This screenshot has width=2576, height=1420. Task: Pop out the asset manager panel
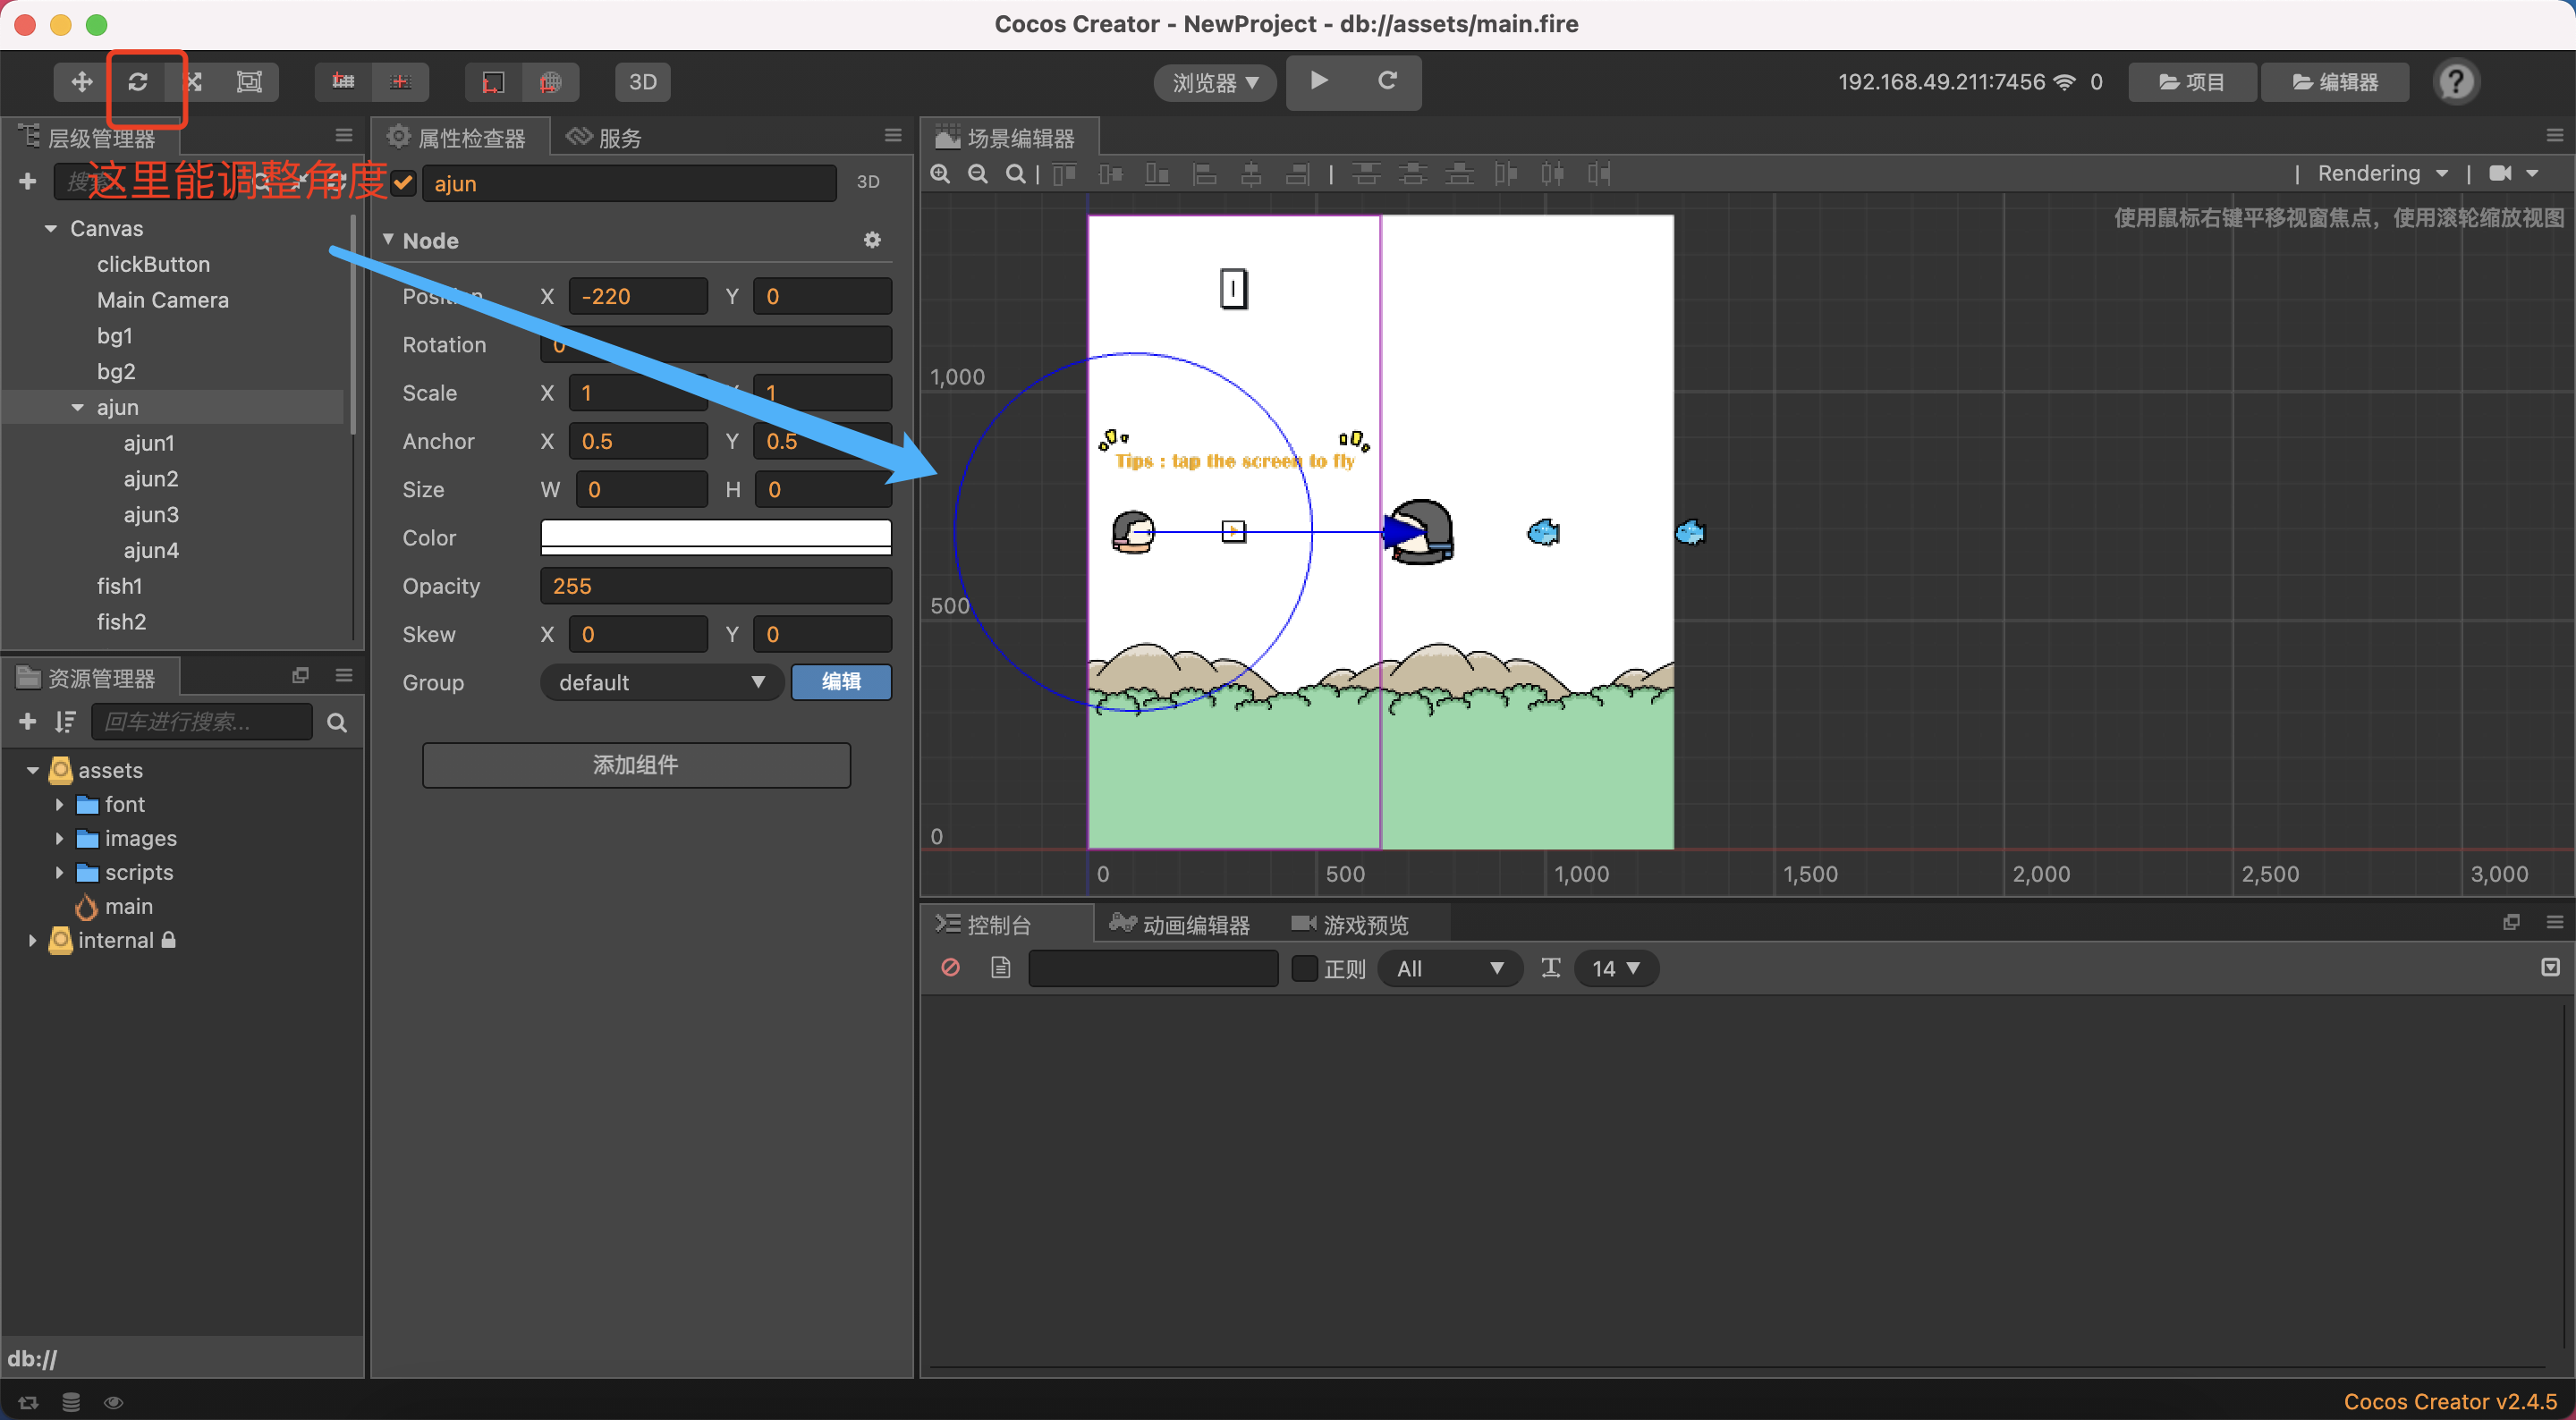[x=300, y=675]
